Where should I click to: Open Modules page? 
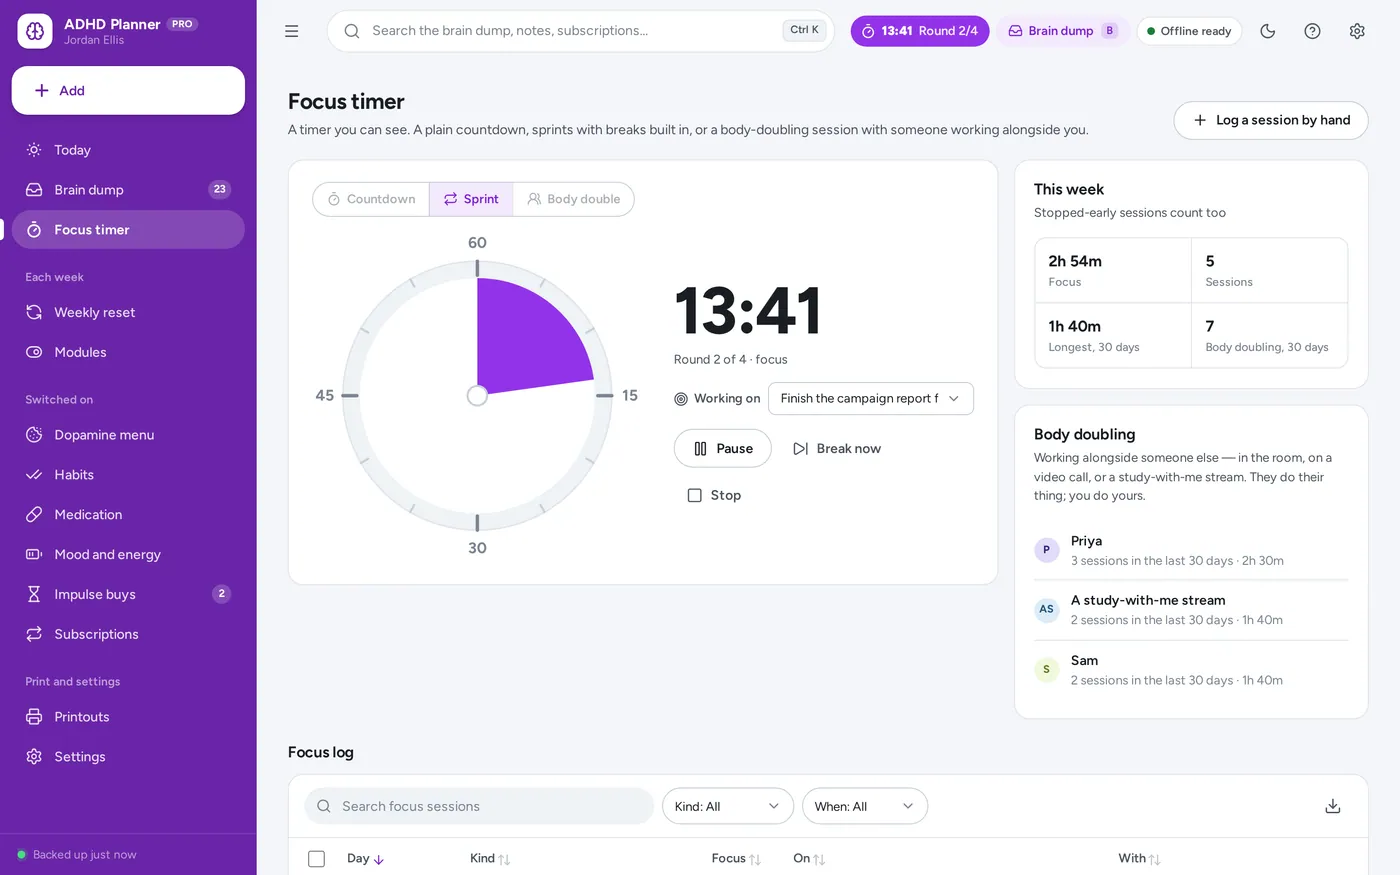(128, 352)
